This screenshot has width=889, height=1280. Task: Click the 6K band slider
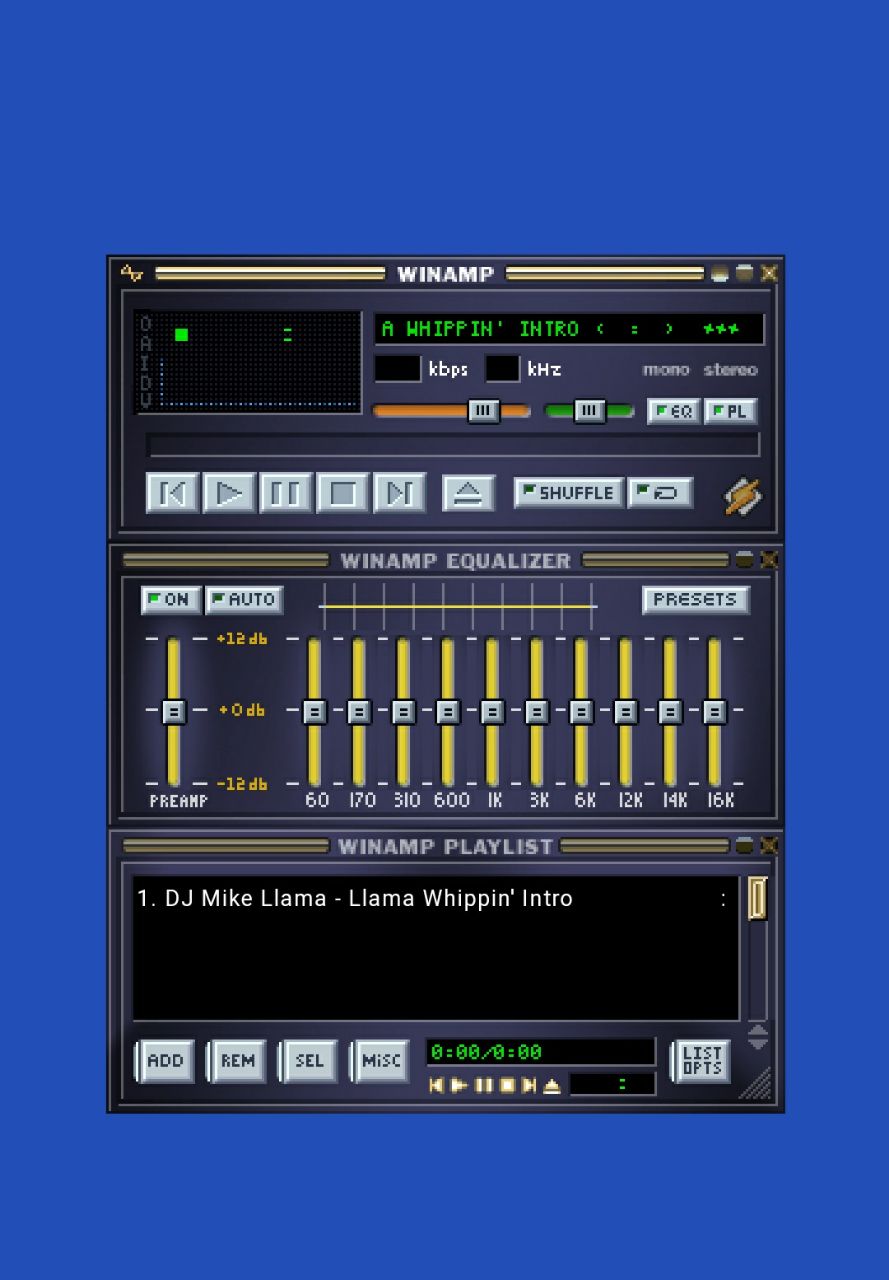point(581,711)
